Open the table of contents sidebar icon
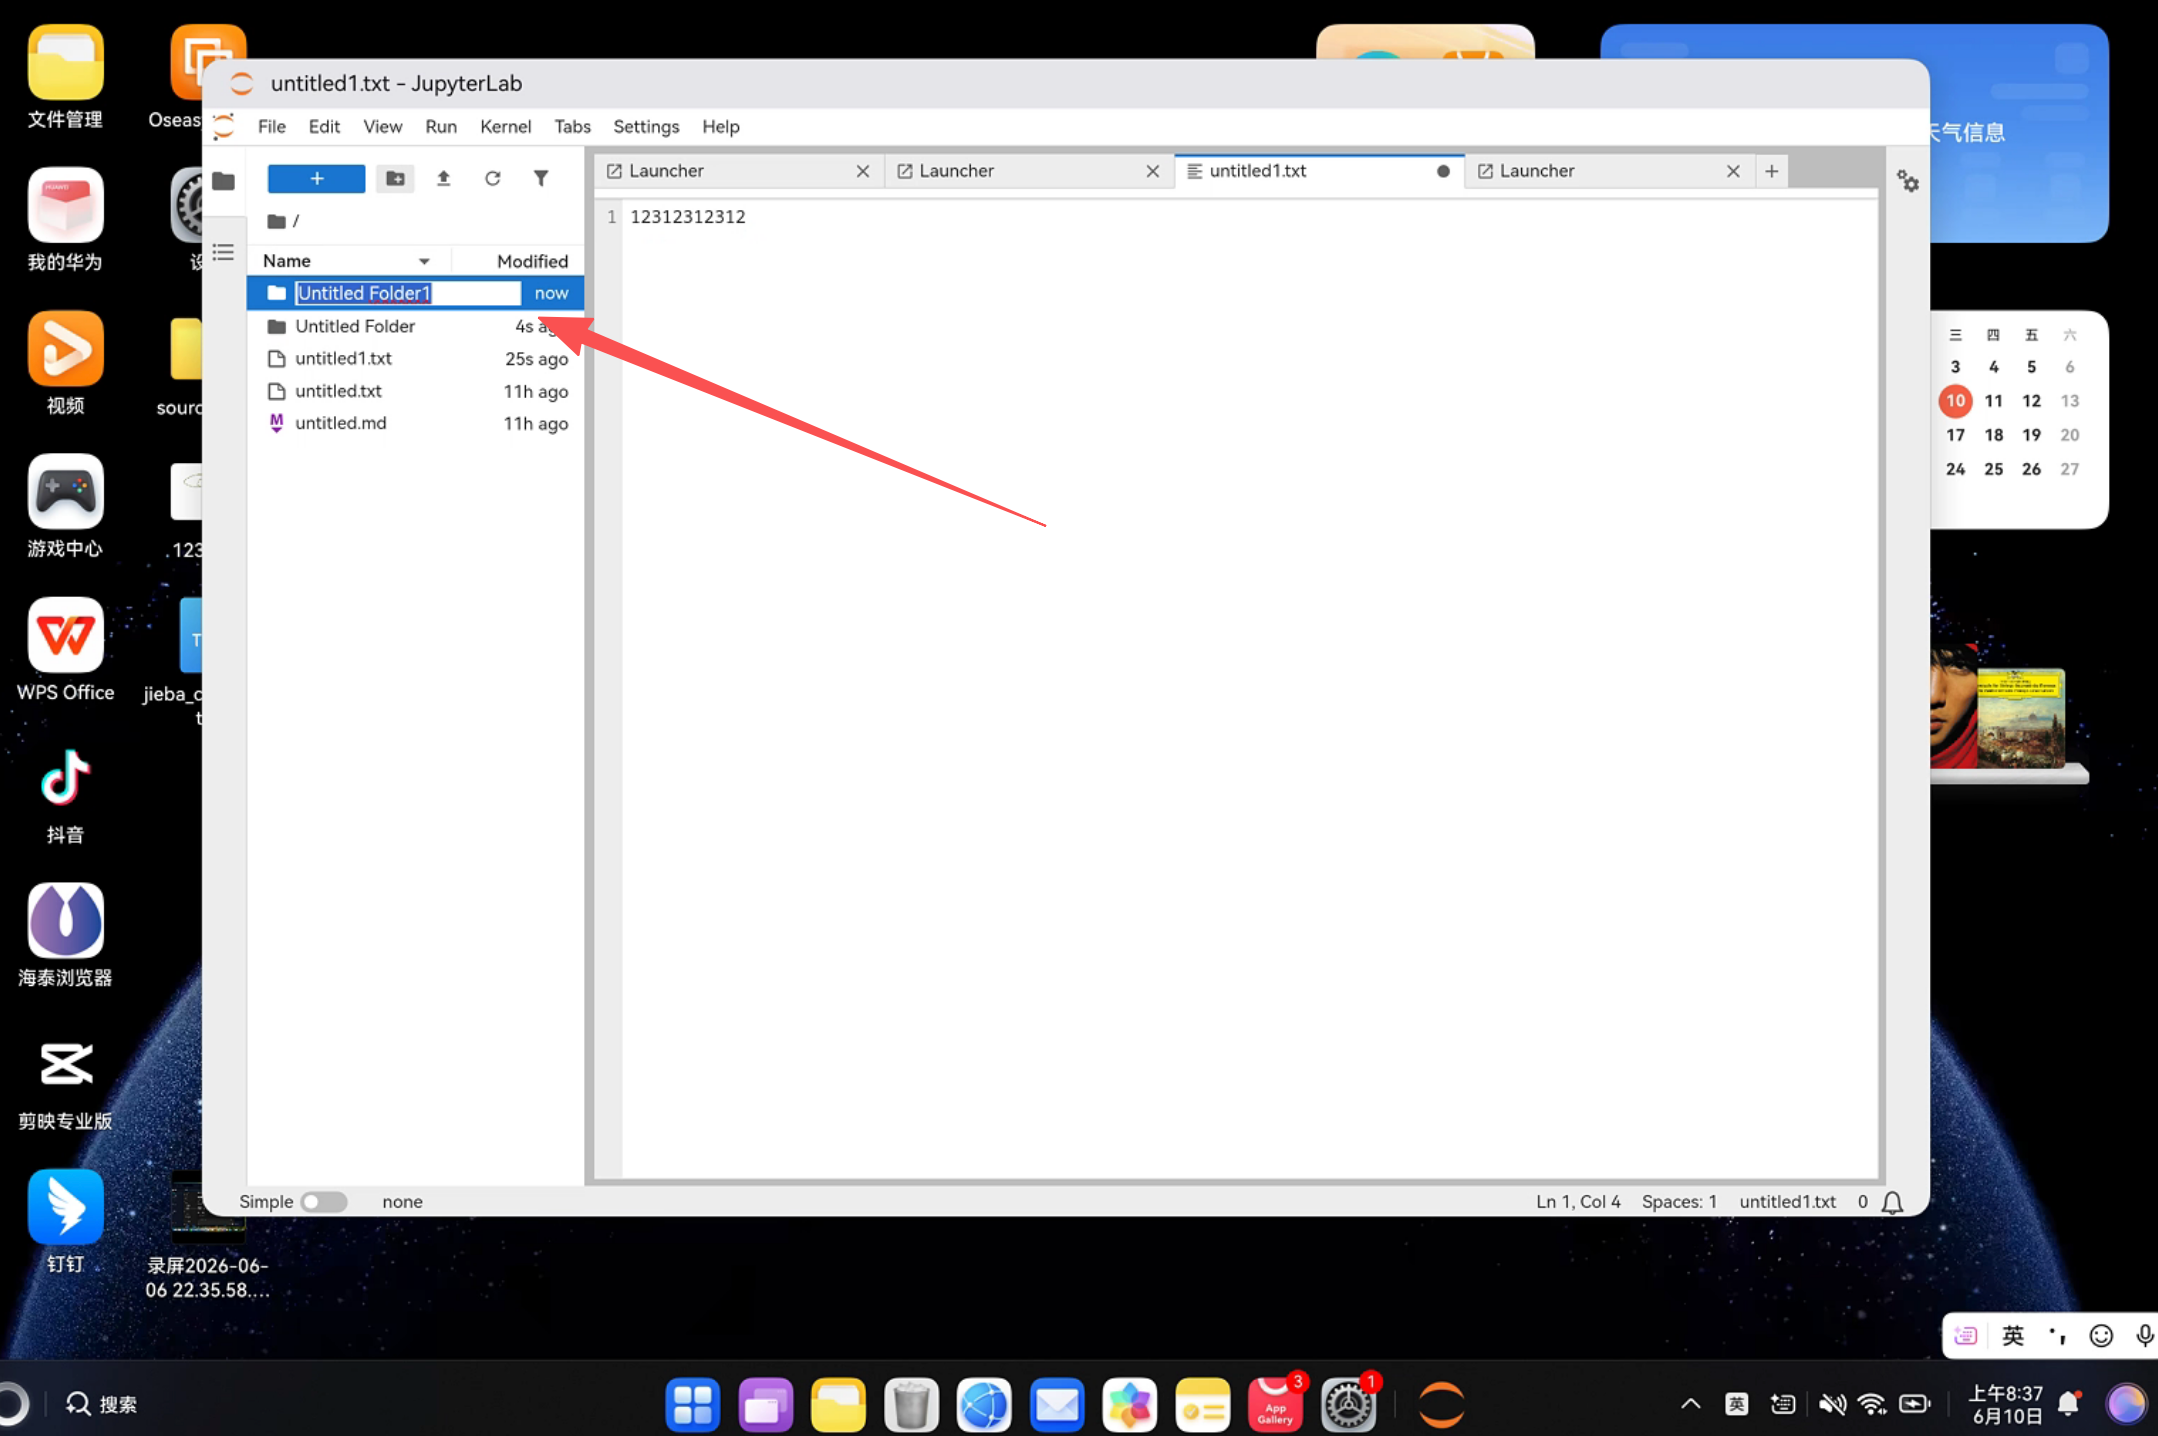Viewport: 2158px width, 1436px height. click(x=223, y=252)
